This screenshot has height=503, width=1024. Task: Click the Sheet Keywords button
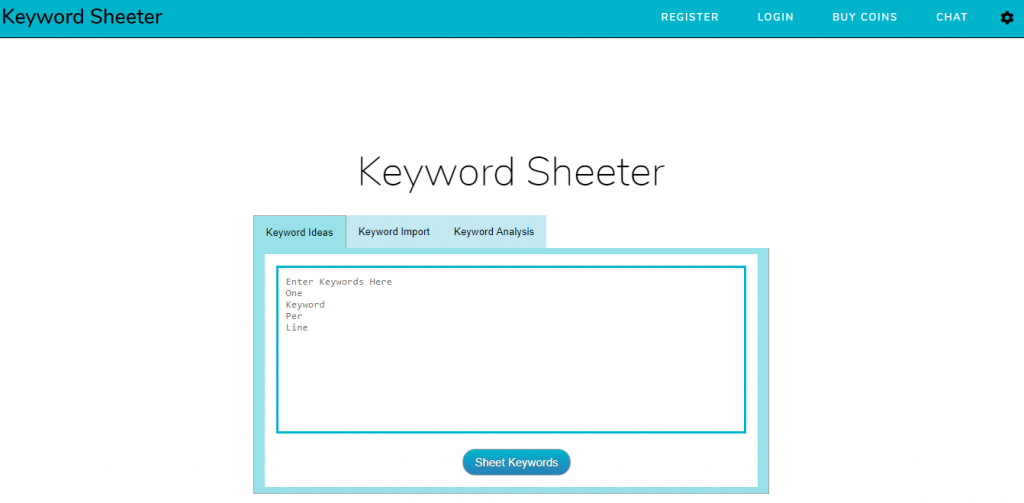[517, 462]
